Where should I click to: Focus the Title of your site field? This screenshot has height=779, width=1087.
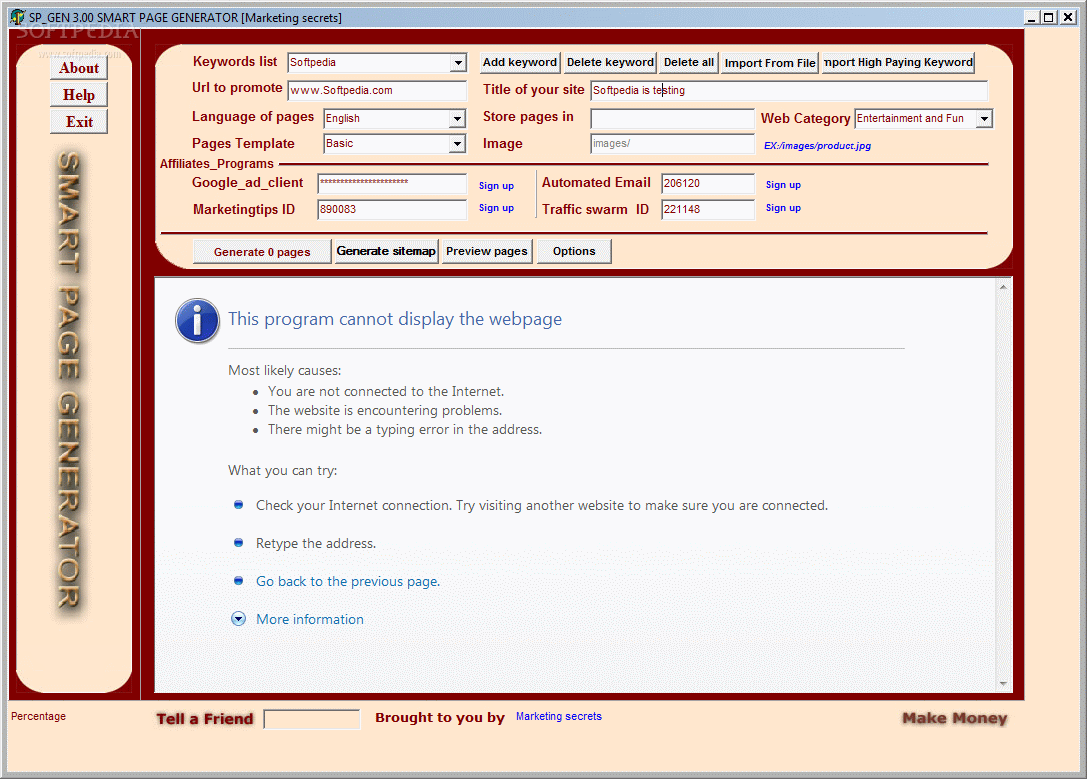[789, 91]
